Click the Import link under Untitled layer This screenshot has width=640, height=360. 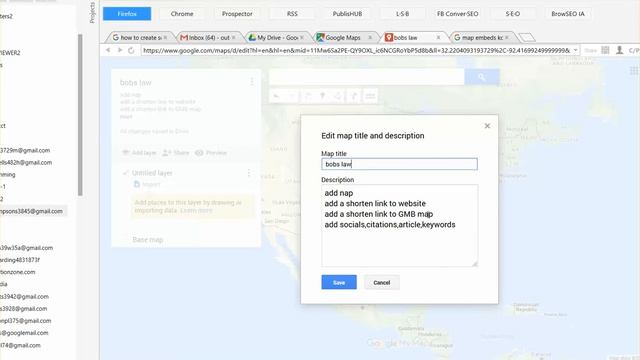[147, 184]
